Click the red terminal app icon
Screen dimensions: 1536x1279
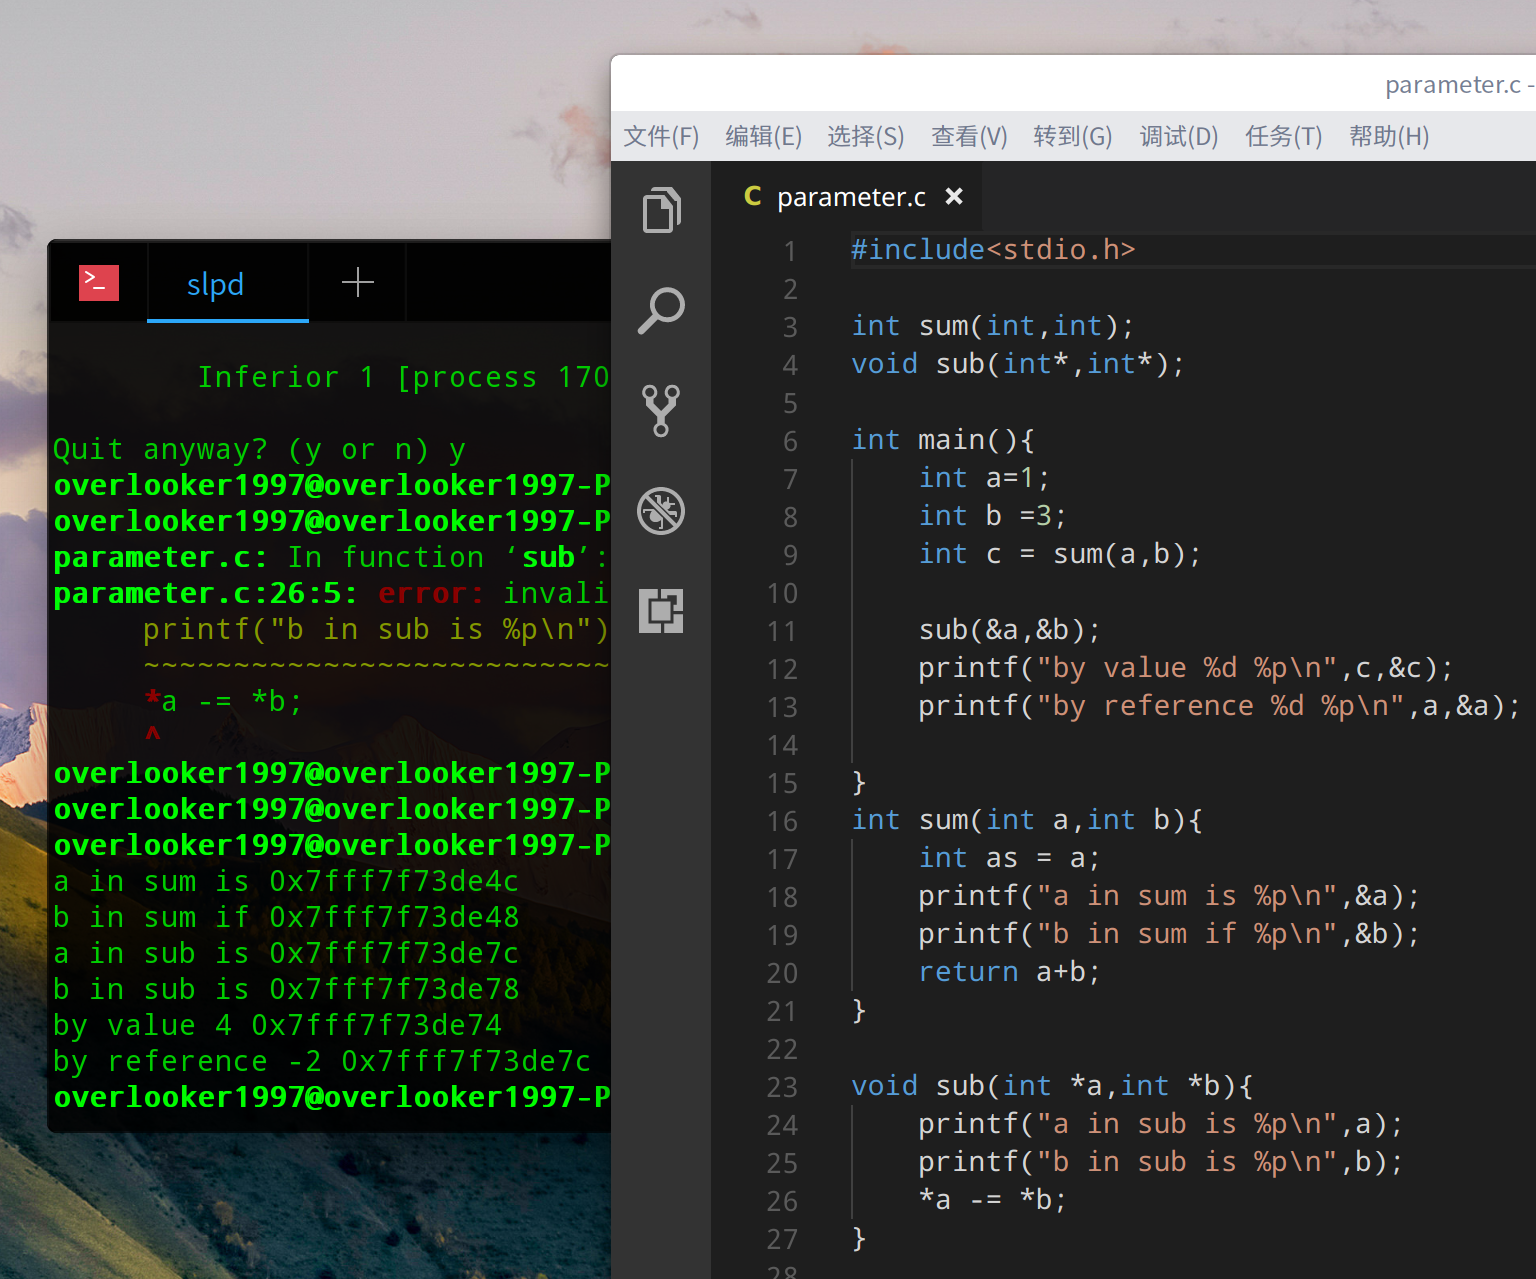pos(99,283)
